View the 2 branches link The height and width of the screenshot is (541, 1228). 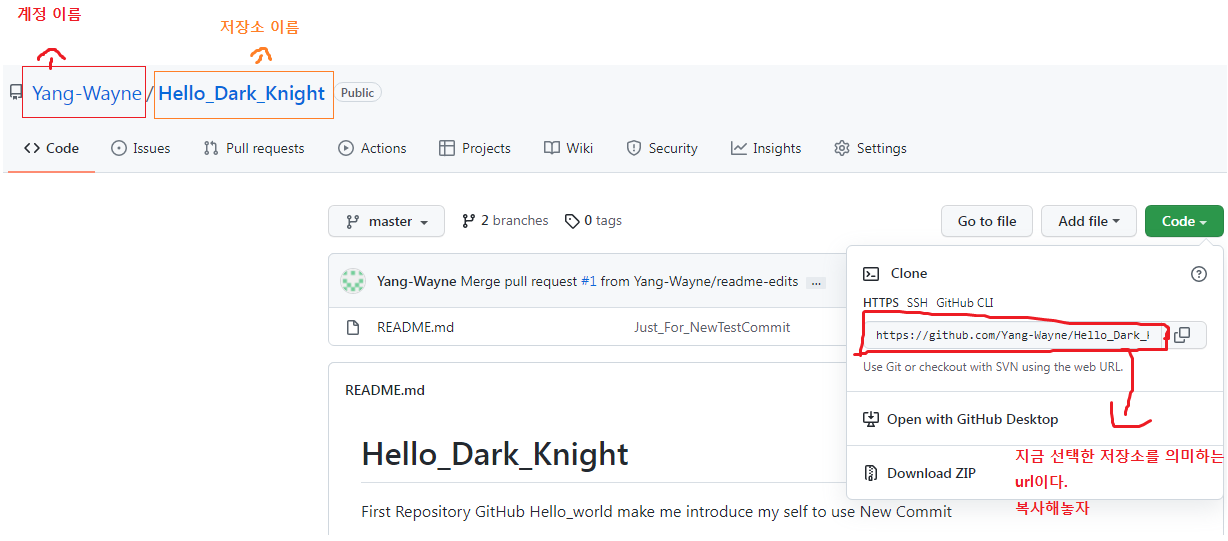[x=505, y=220]
